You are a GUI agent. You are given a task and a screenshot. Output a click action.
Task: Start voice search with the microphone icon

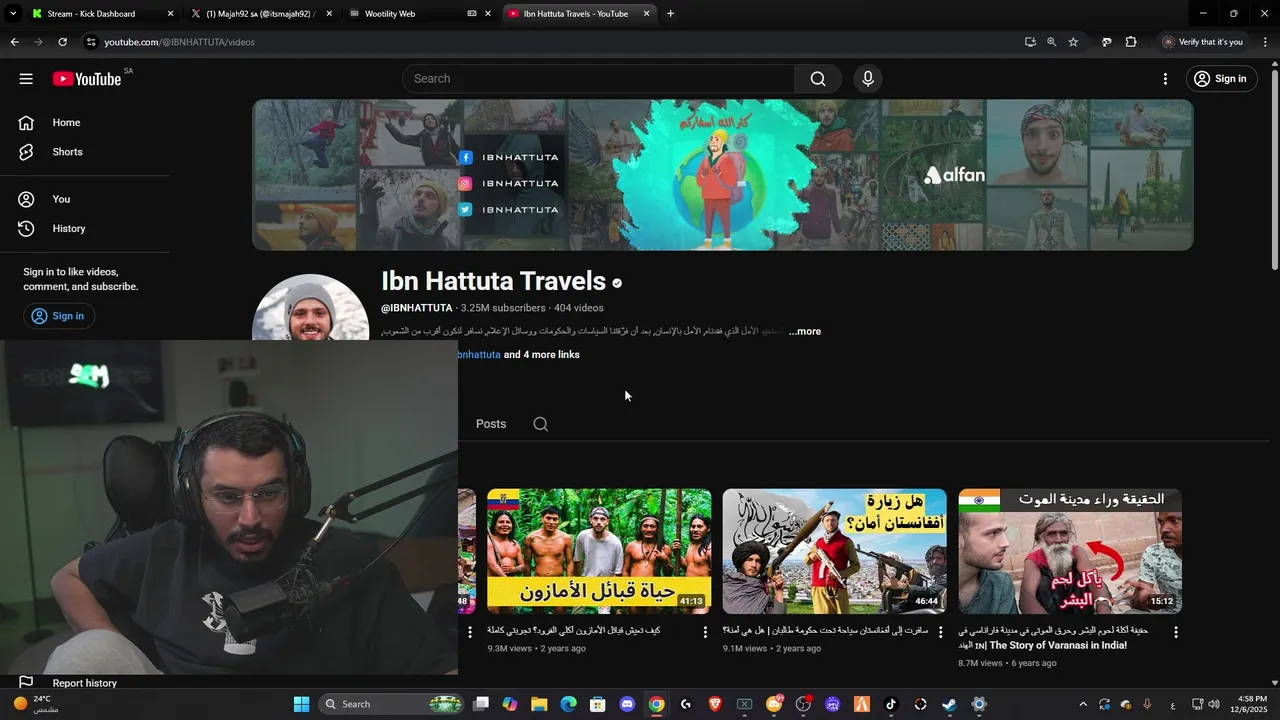(x=868, y=79)
